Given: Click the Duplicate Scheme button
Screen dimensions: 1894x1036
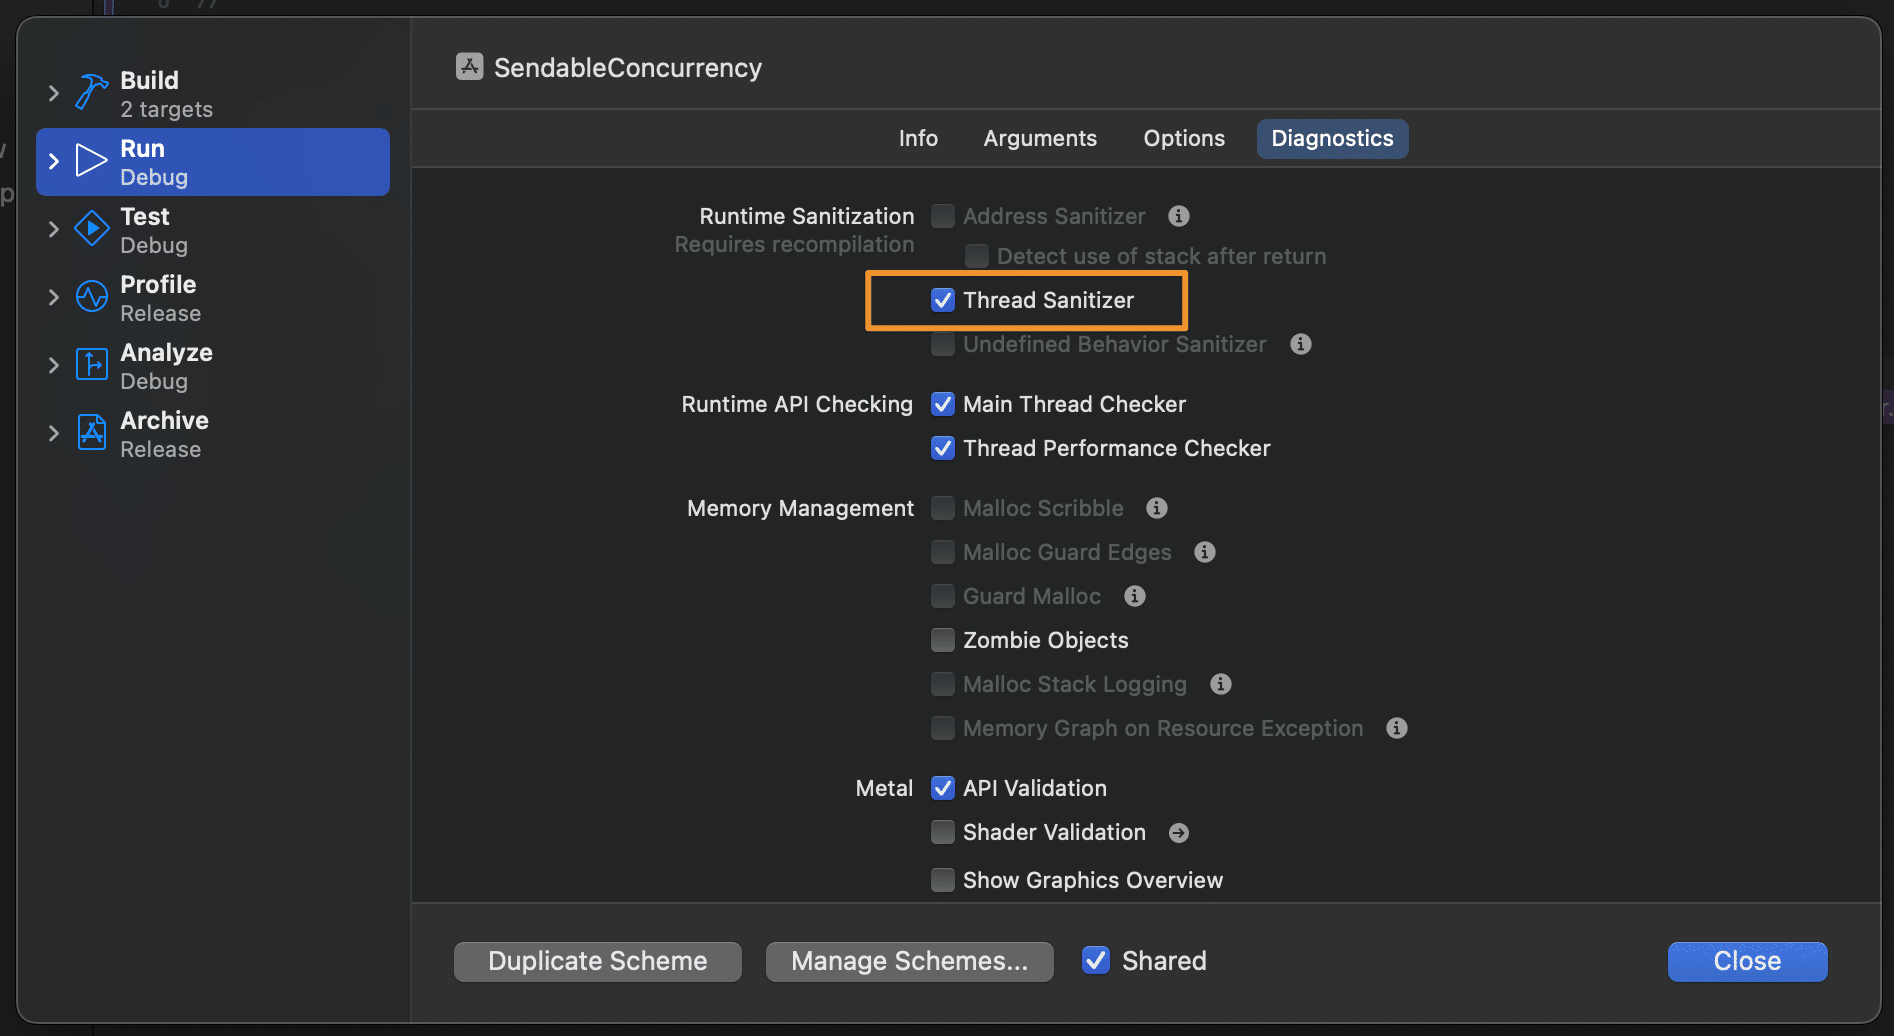Looking at the screenshot, I should (x=598, y=961).
